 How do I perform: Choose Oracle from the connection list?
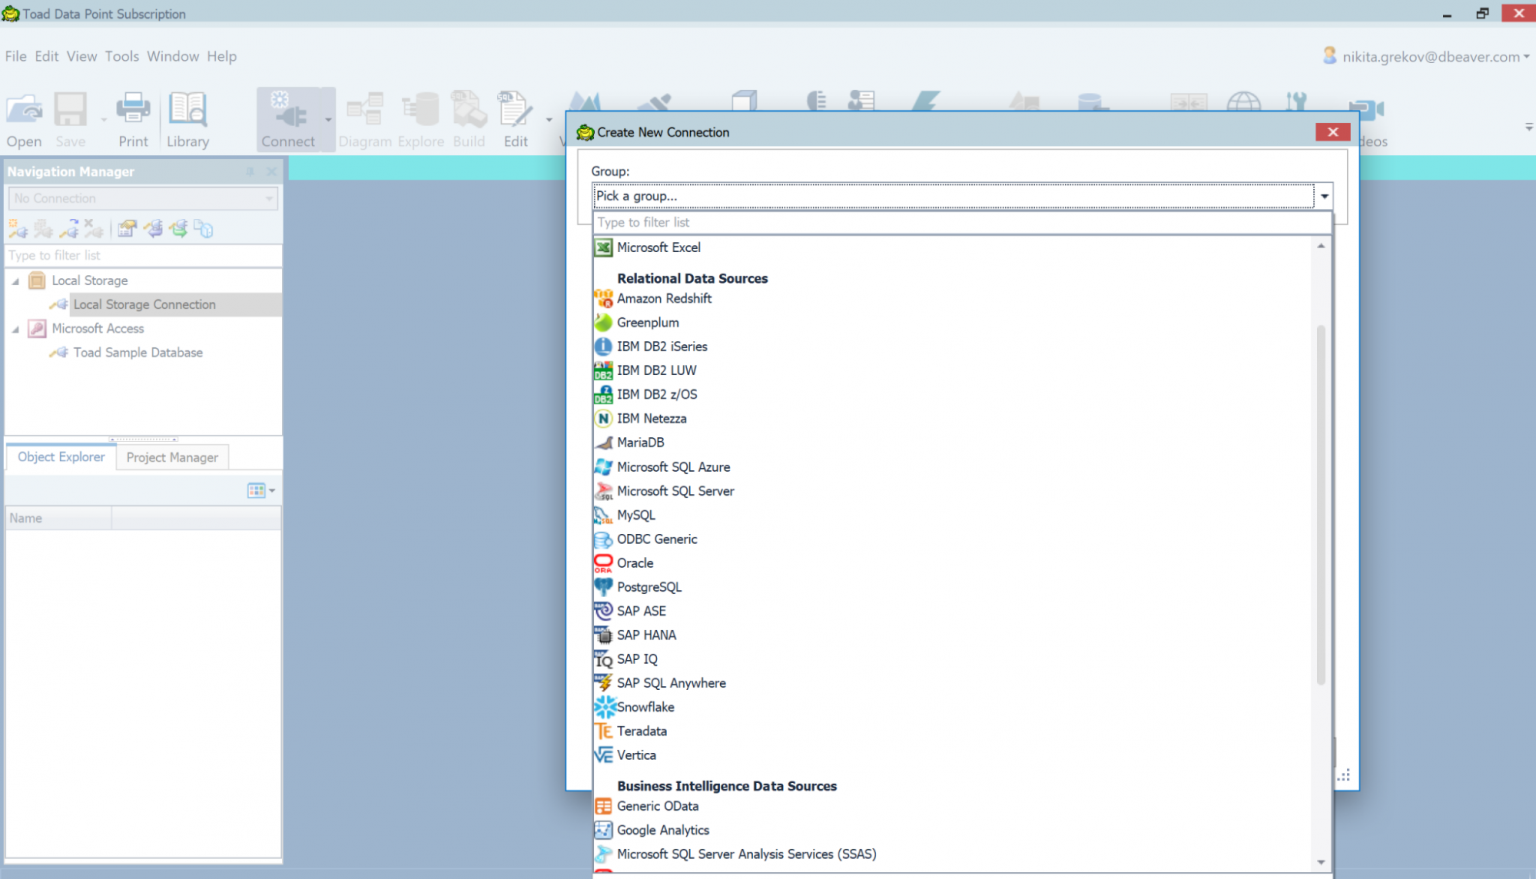[634, 563]
